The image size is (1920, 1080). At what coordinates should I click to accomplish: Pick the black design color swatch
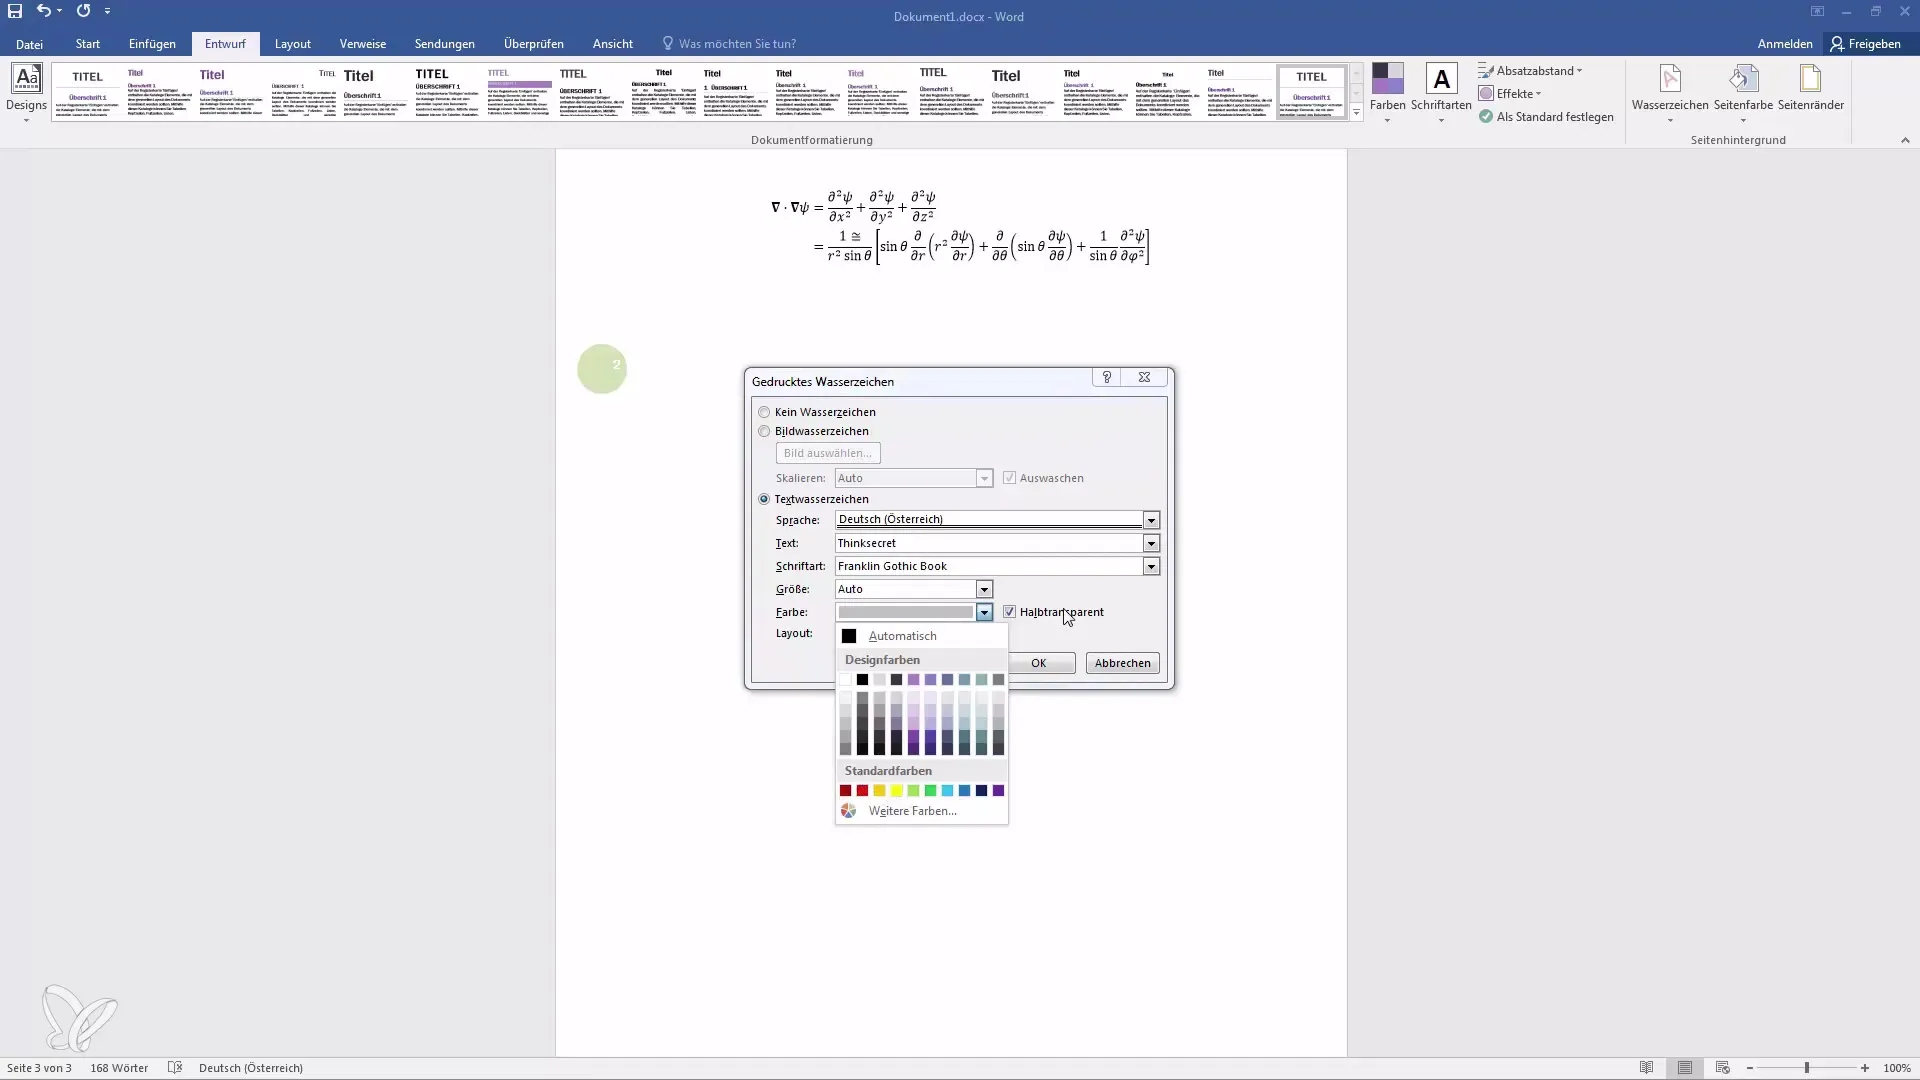pyautogui.click(x=862, y=680)
